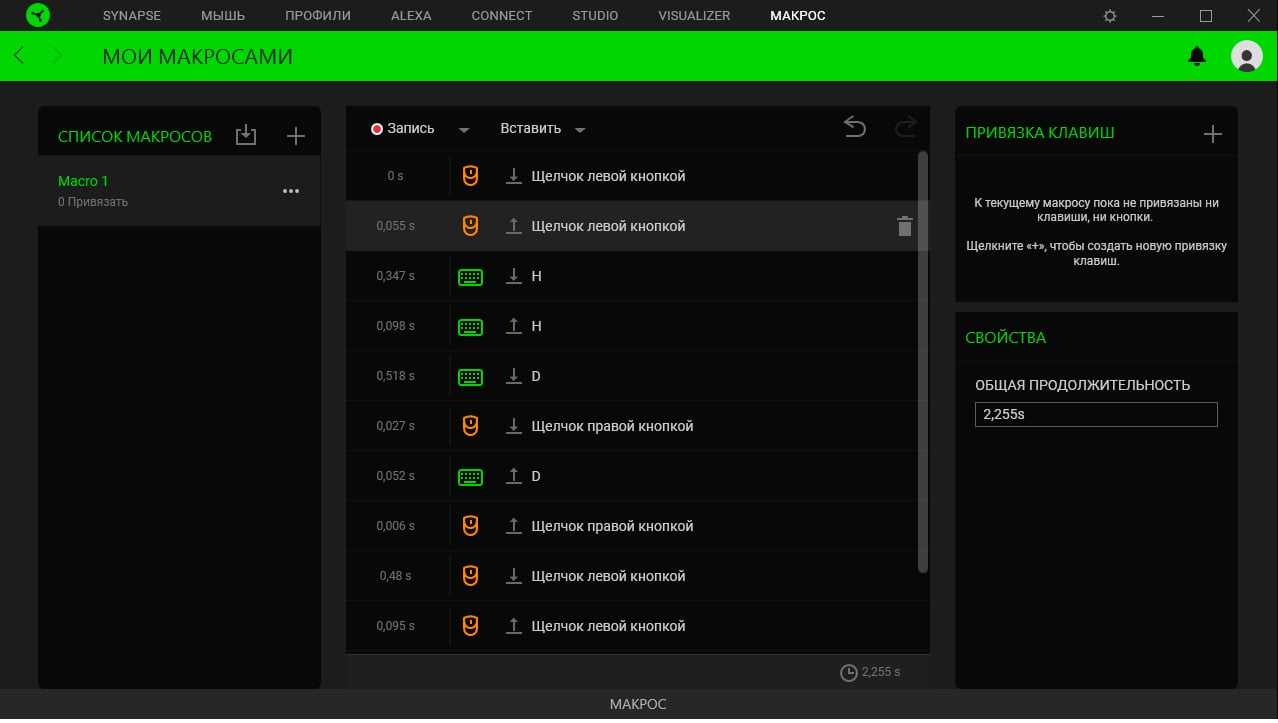Open the Macro 1 three-dots options menu

pos(291,191)
